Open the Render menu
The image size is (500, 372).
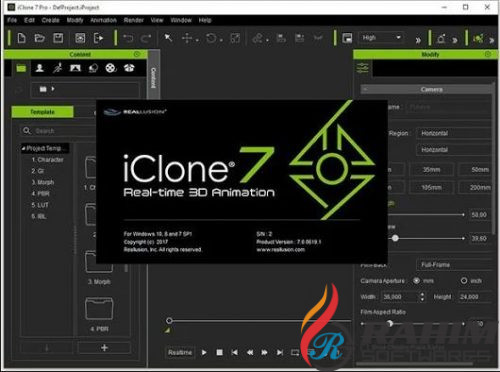133,20
